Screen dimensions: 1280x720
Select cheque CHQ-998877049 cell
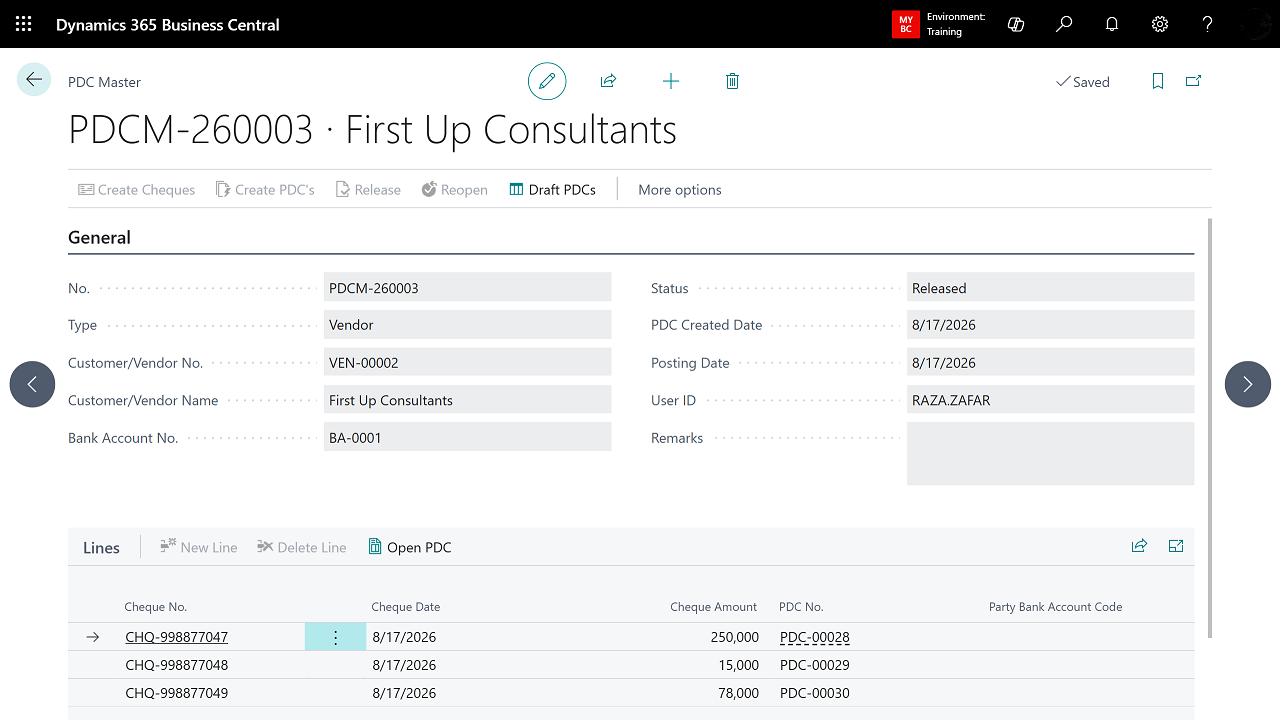(x=176, y=693)
